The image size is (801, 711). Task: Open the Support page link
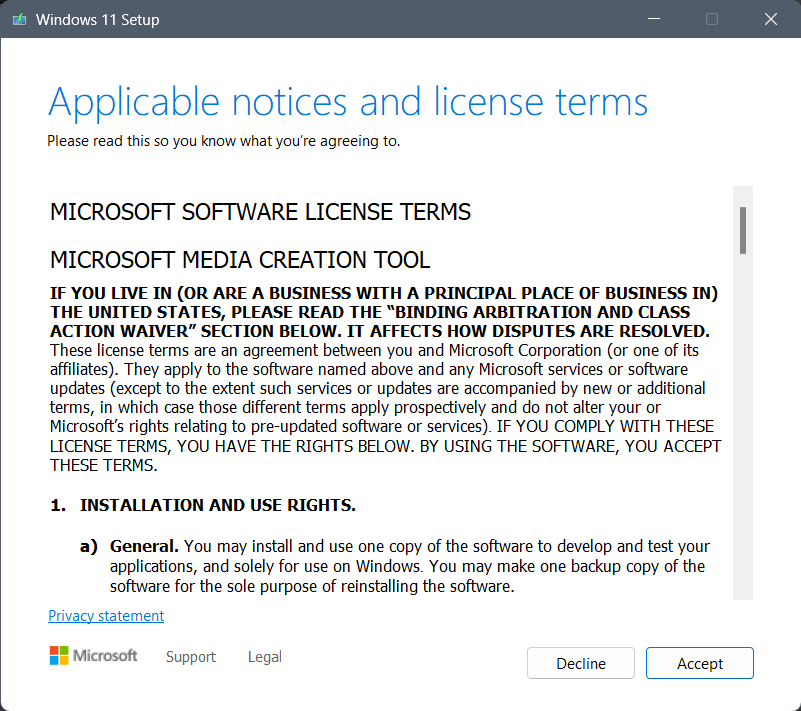click(x=190, y=657)
